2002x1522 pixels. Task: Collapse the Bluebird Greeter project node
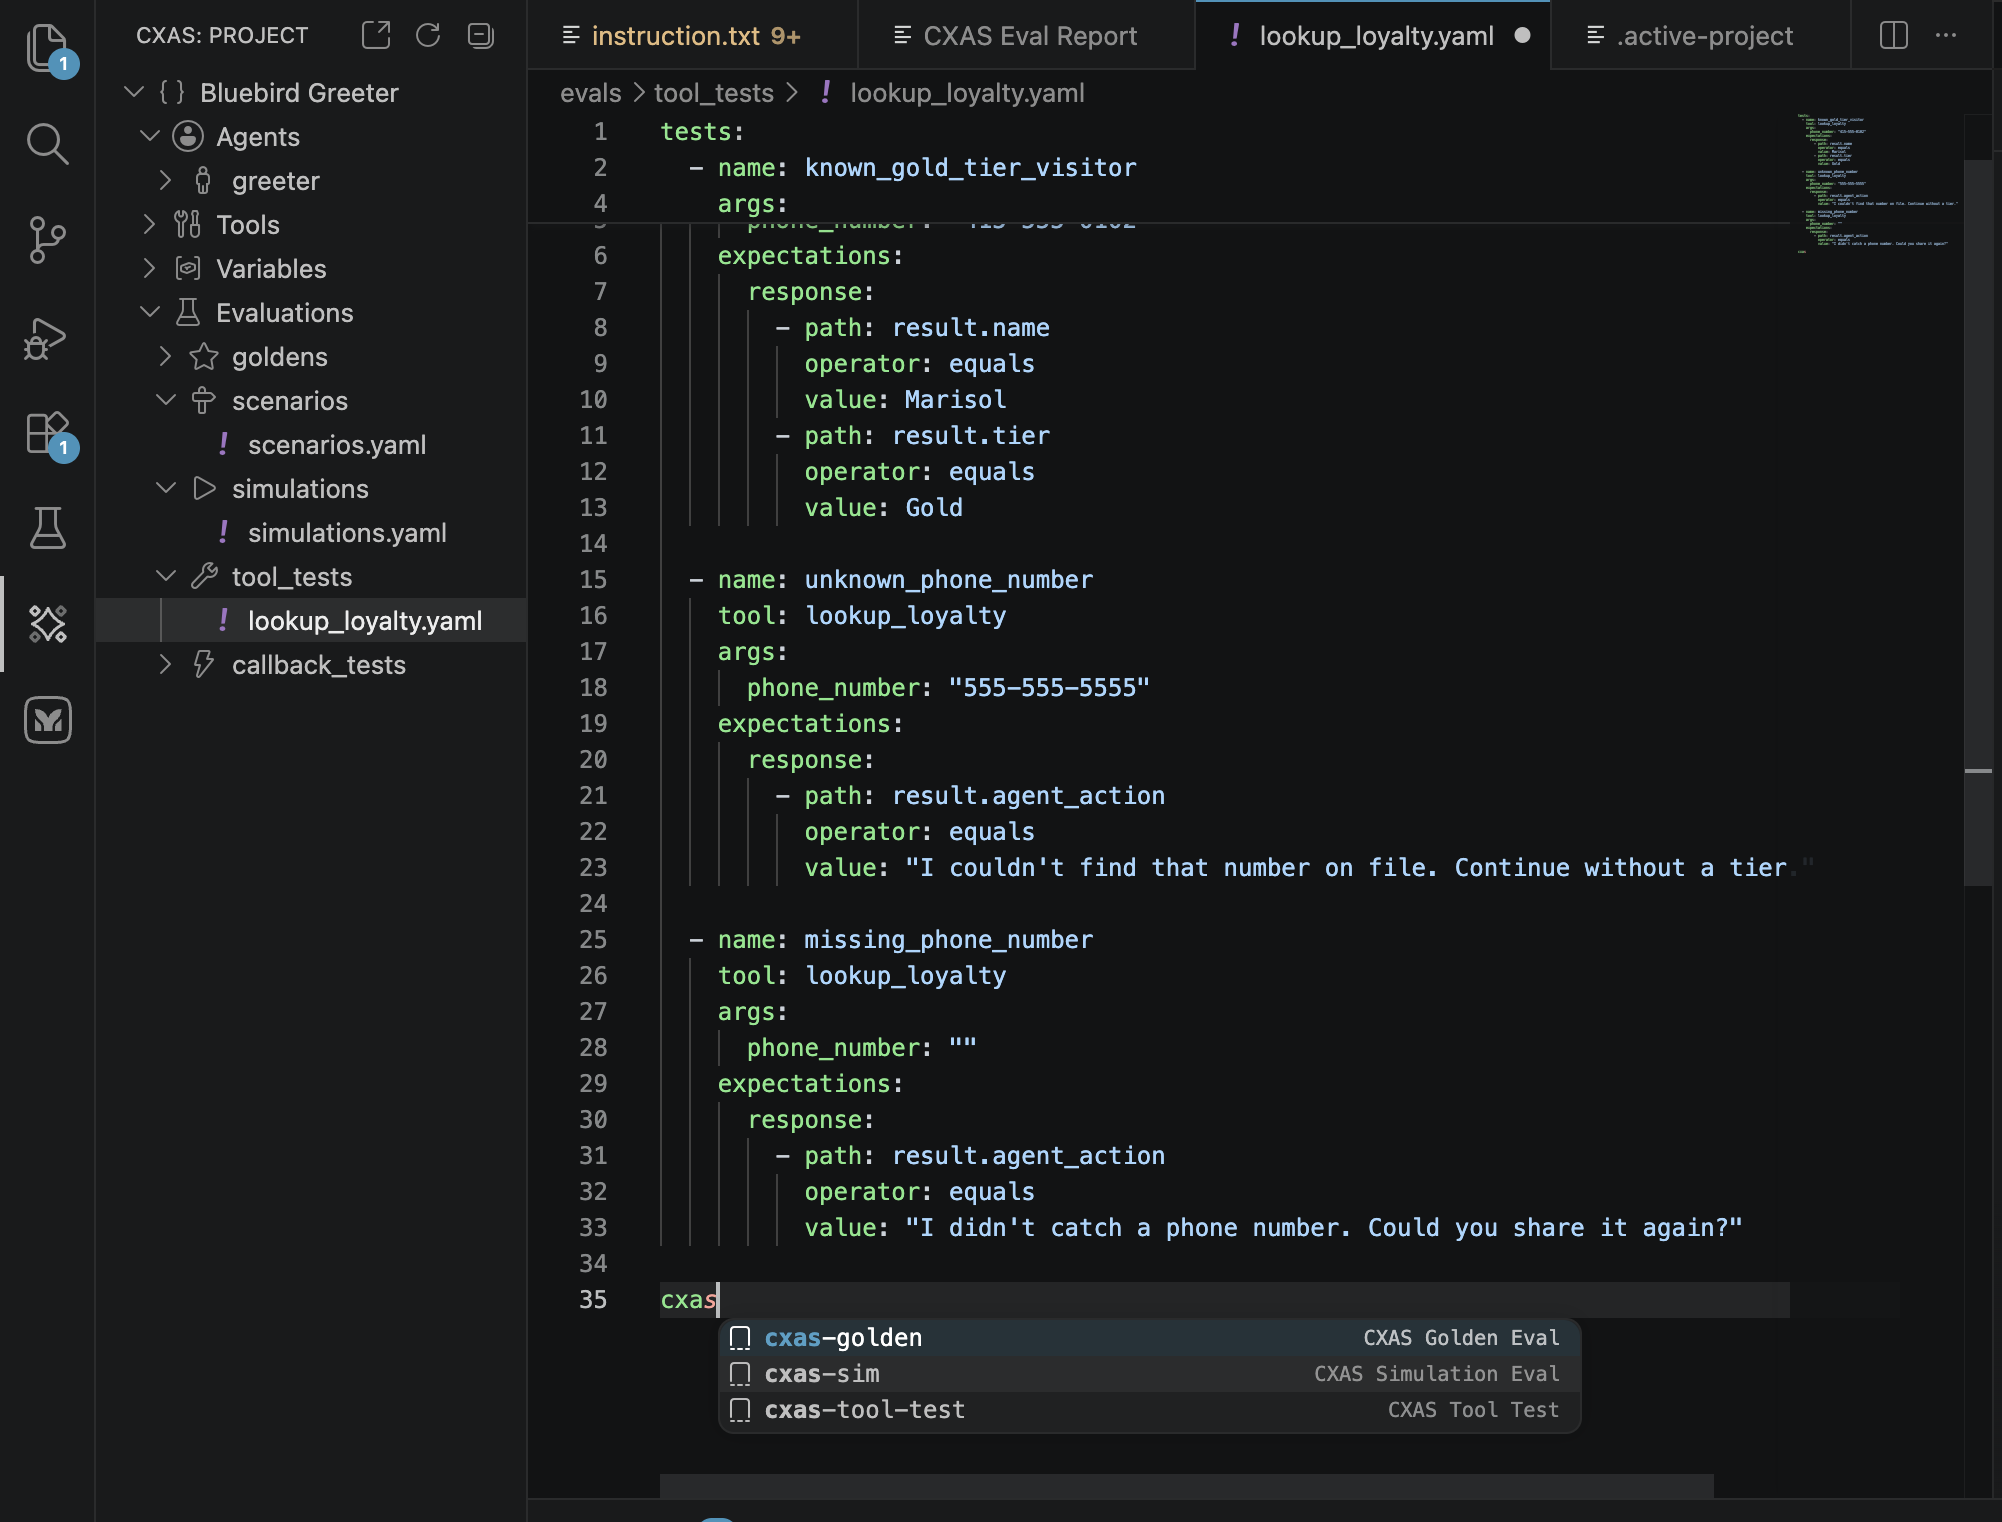coord(133,92)
